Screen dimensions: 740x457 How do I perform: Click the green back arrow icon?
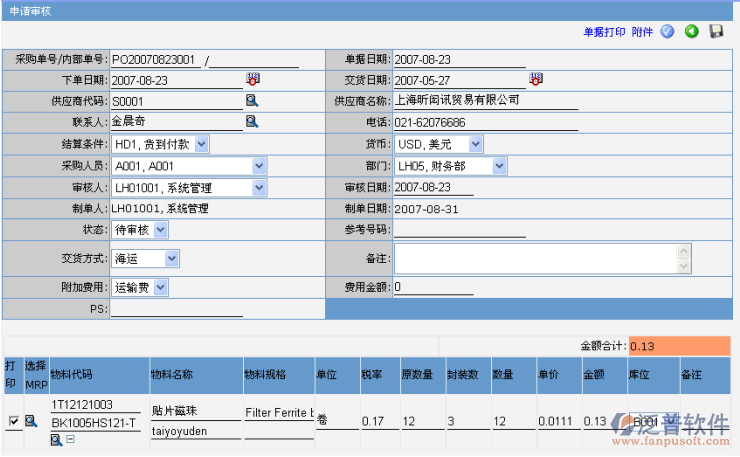pos(691,32)
